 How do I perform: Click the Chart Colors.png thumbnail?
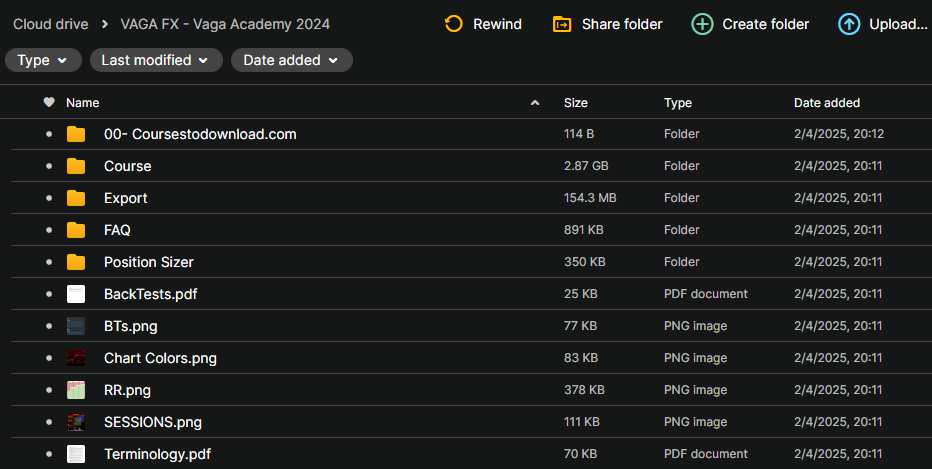tap(75, 358)
